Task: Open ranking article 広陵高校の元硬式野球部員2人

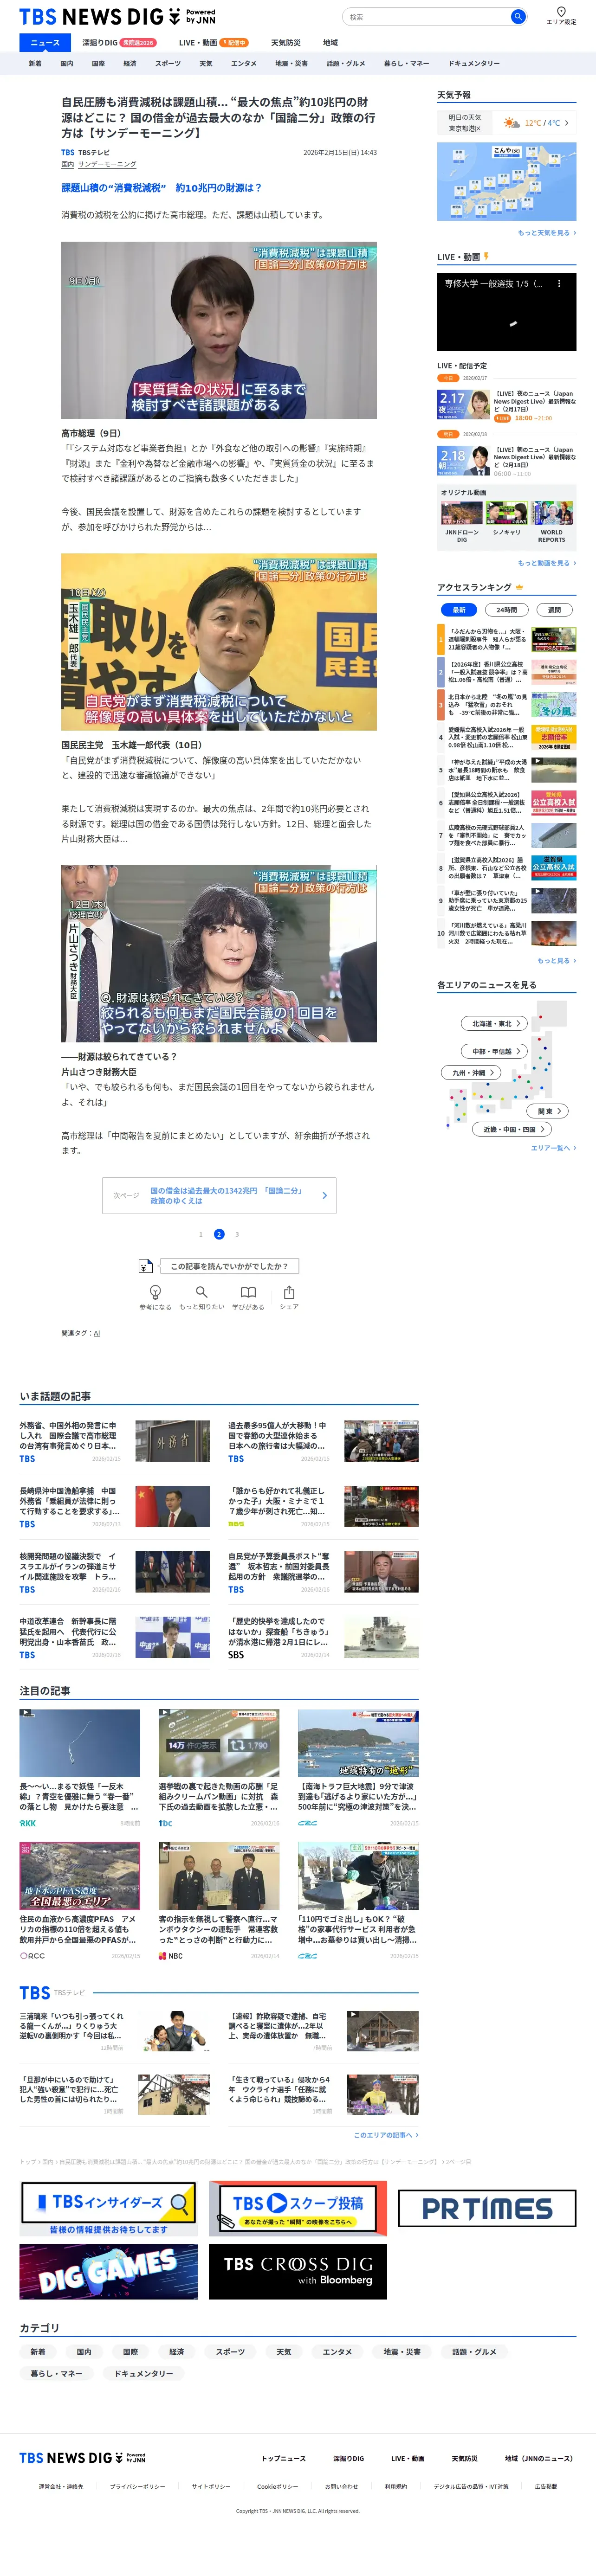Action: pos(507,834)
